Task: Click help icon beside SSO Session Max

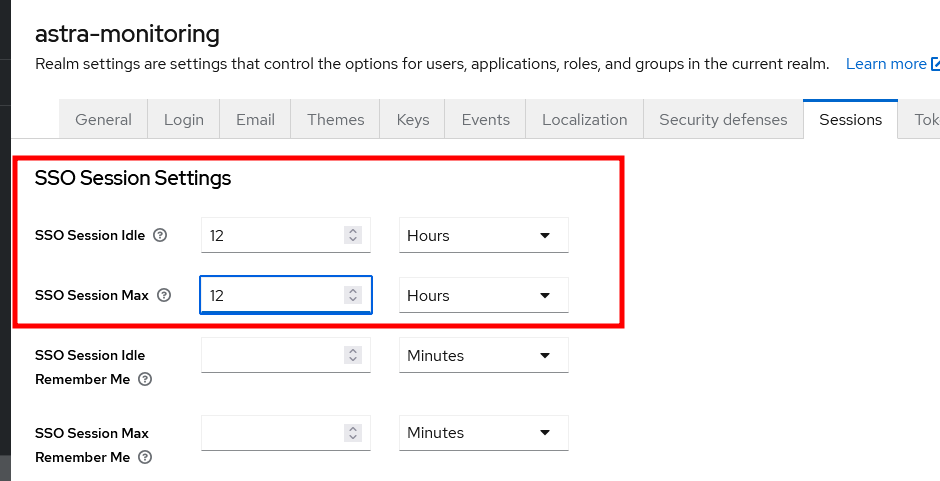Action: pos(165,296)
